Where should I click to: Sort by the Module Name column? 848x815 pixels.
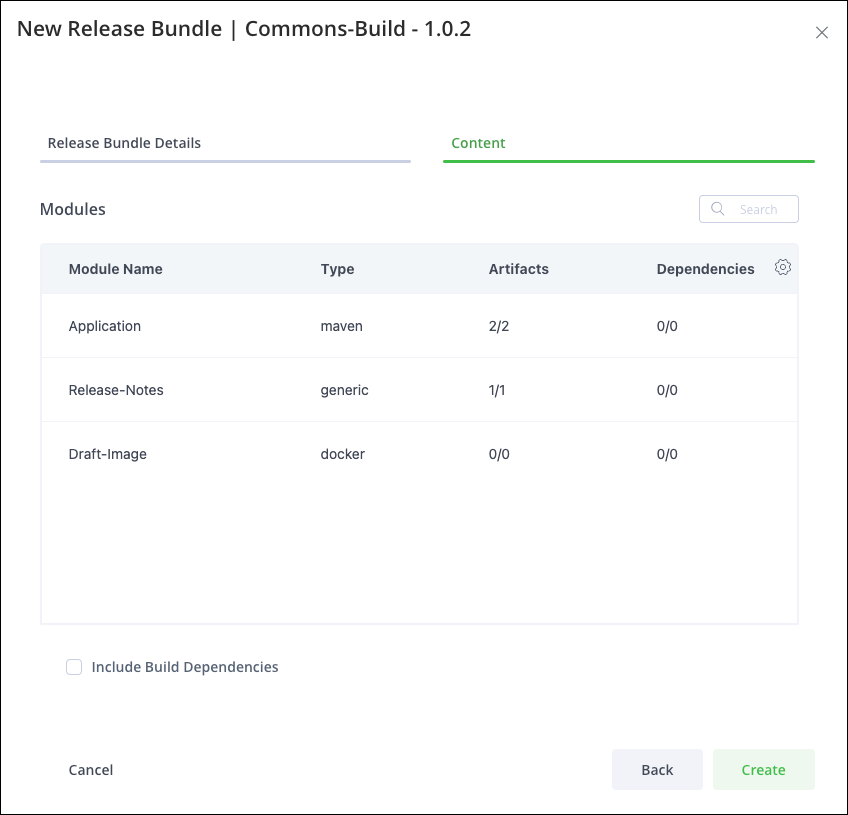point(115,269)
